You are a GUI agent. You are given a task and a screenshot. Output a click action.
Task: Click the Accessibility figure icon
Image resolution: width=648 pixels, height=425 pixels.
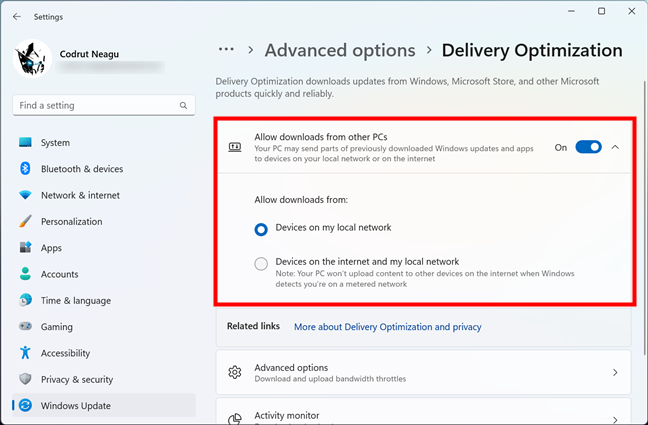pos(25,353)
